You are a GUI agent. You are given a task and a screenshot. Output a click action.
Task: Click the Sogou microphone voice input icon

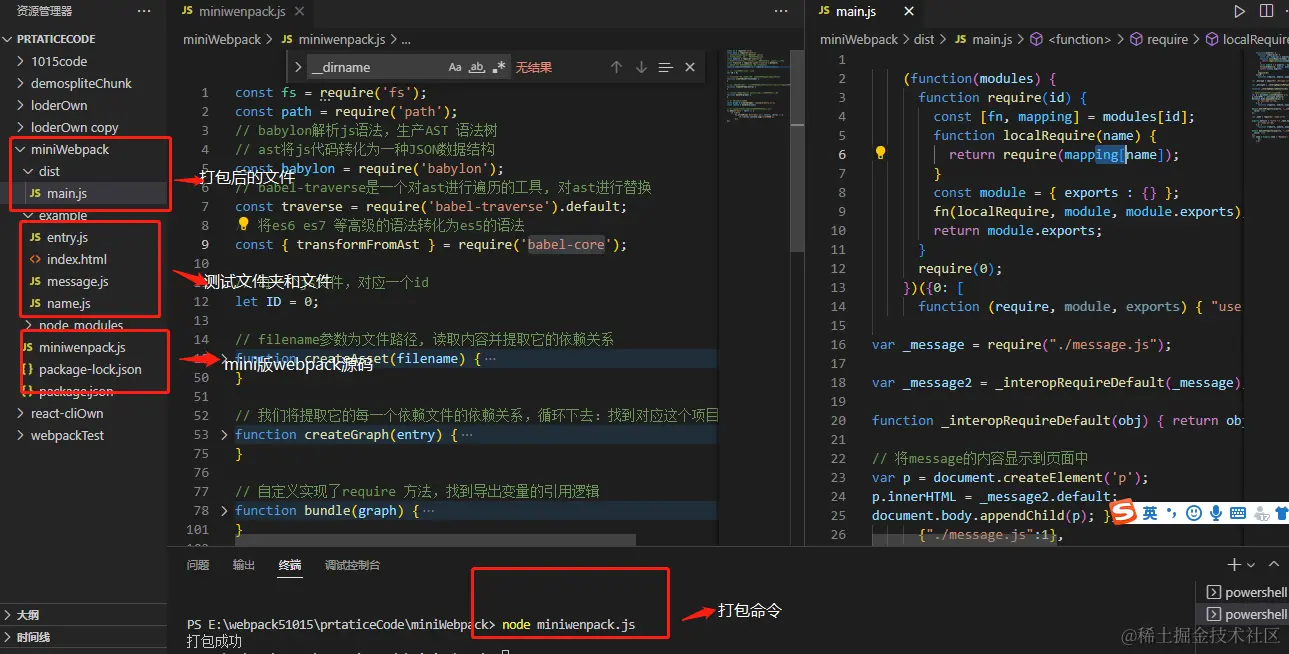(1216, 513)
